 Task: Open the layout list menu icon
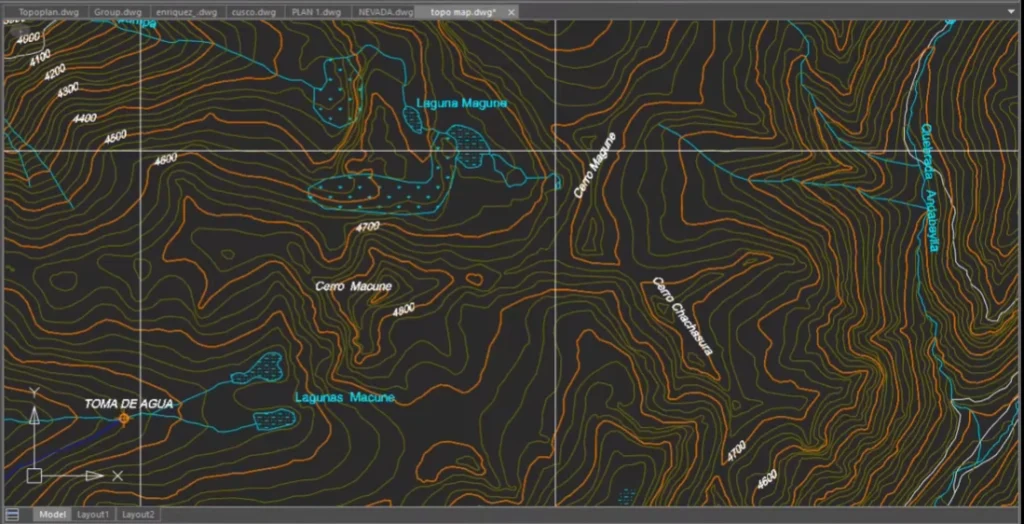[13, 514]
